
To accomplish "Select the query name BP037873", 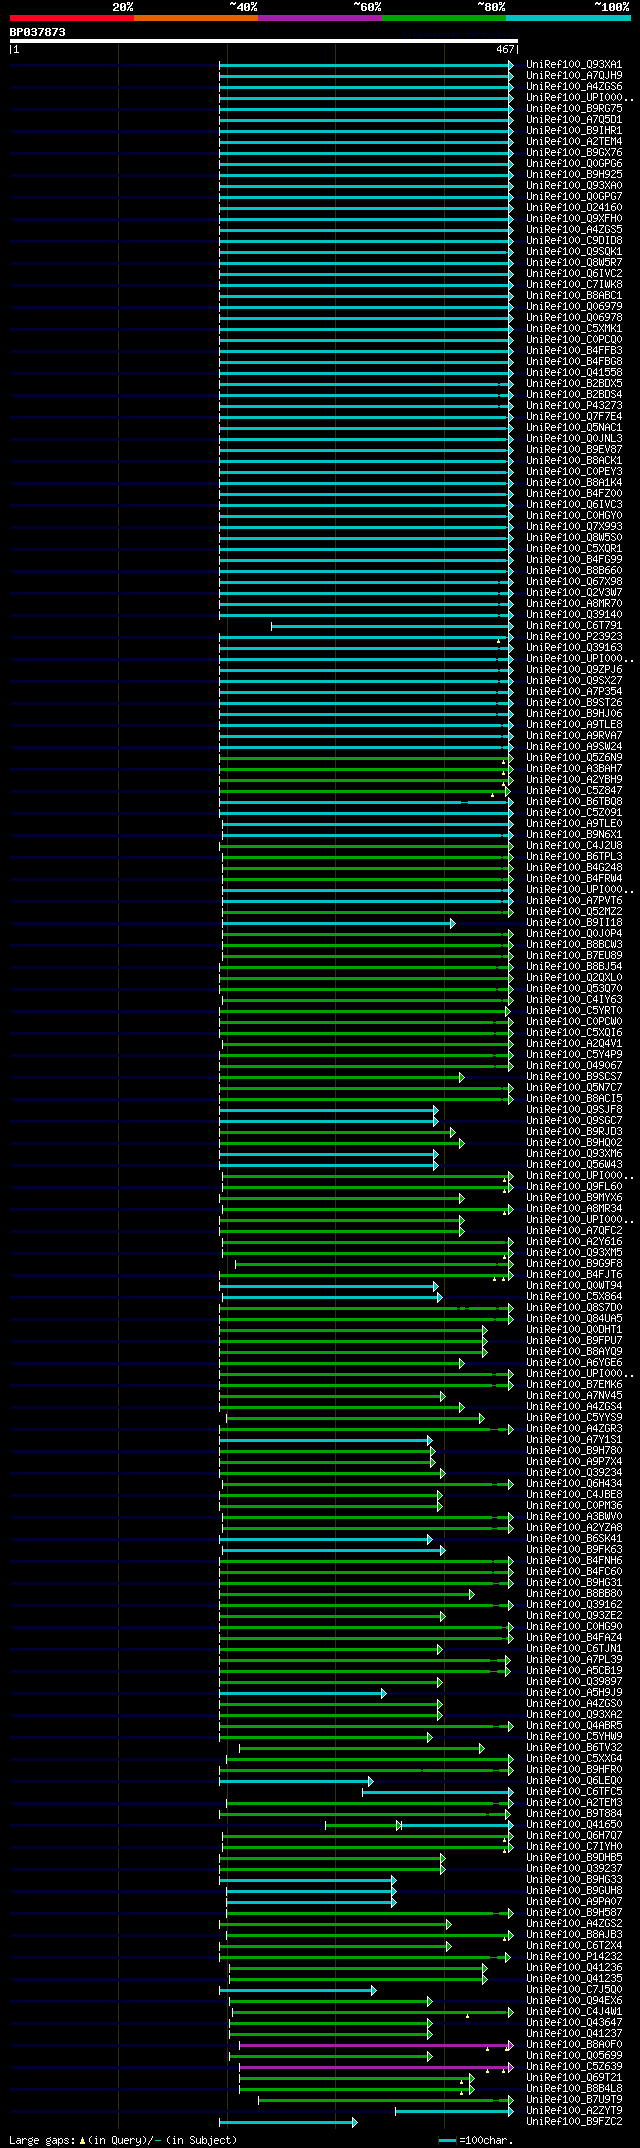I will coord(38,32).
